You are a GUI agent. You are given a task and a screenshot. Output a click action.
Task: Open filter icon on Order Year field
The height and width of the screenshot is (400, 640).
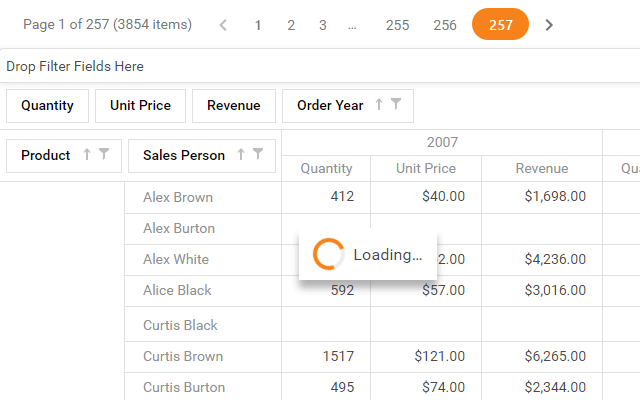(396, 105)
